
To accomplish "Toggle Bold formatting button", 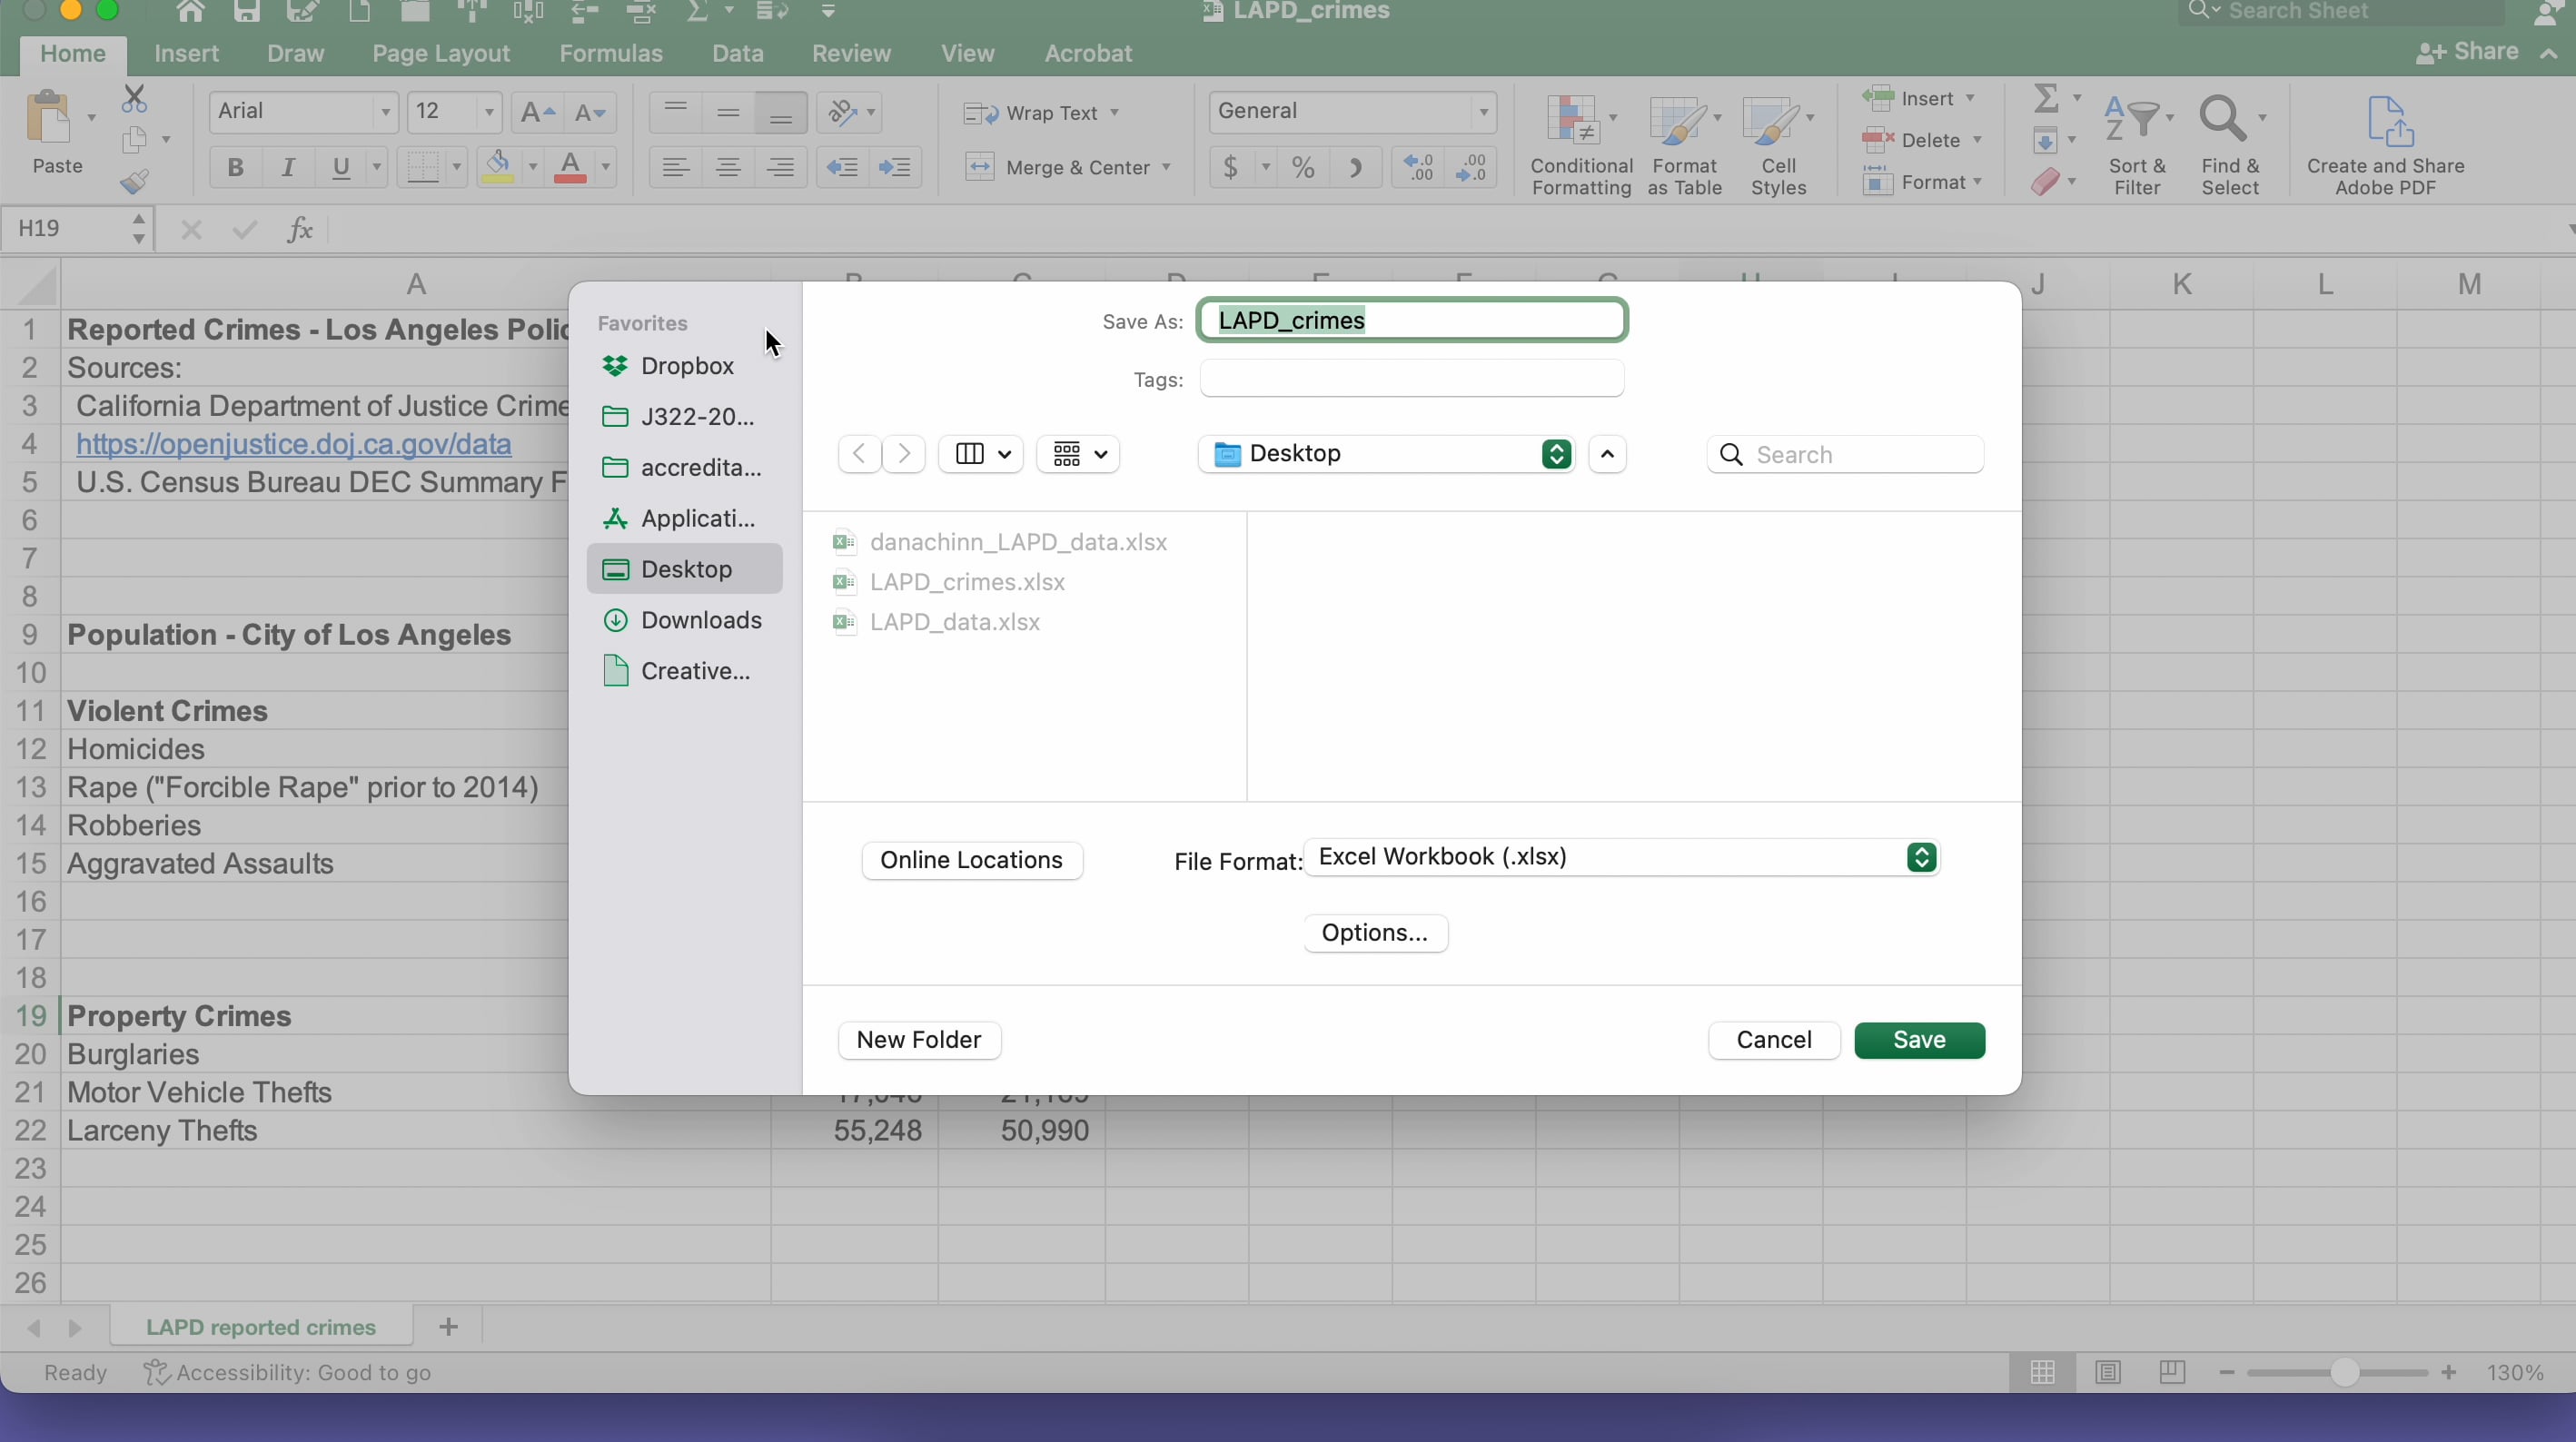I will [x=235, y=167].
